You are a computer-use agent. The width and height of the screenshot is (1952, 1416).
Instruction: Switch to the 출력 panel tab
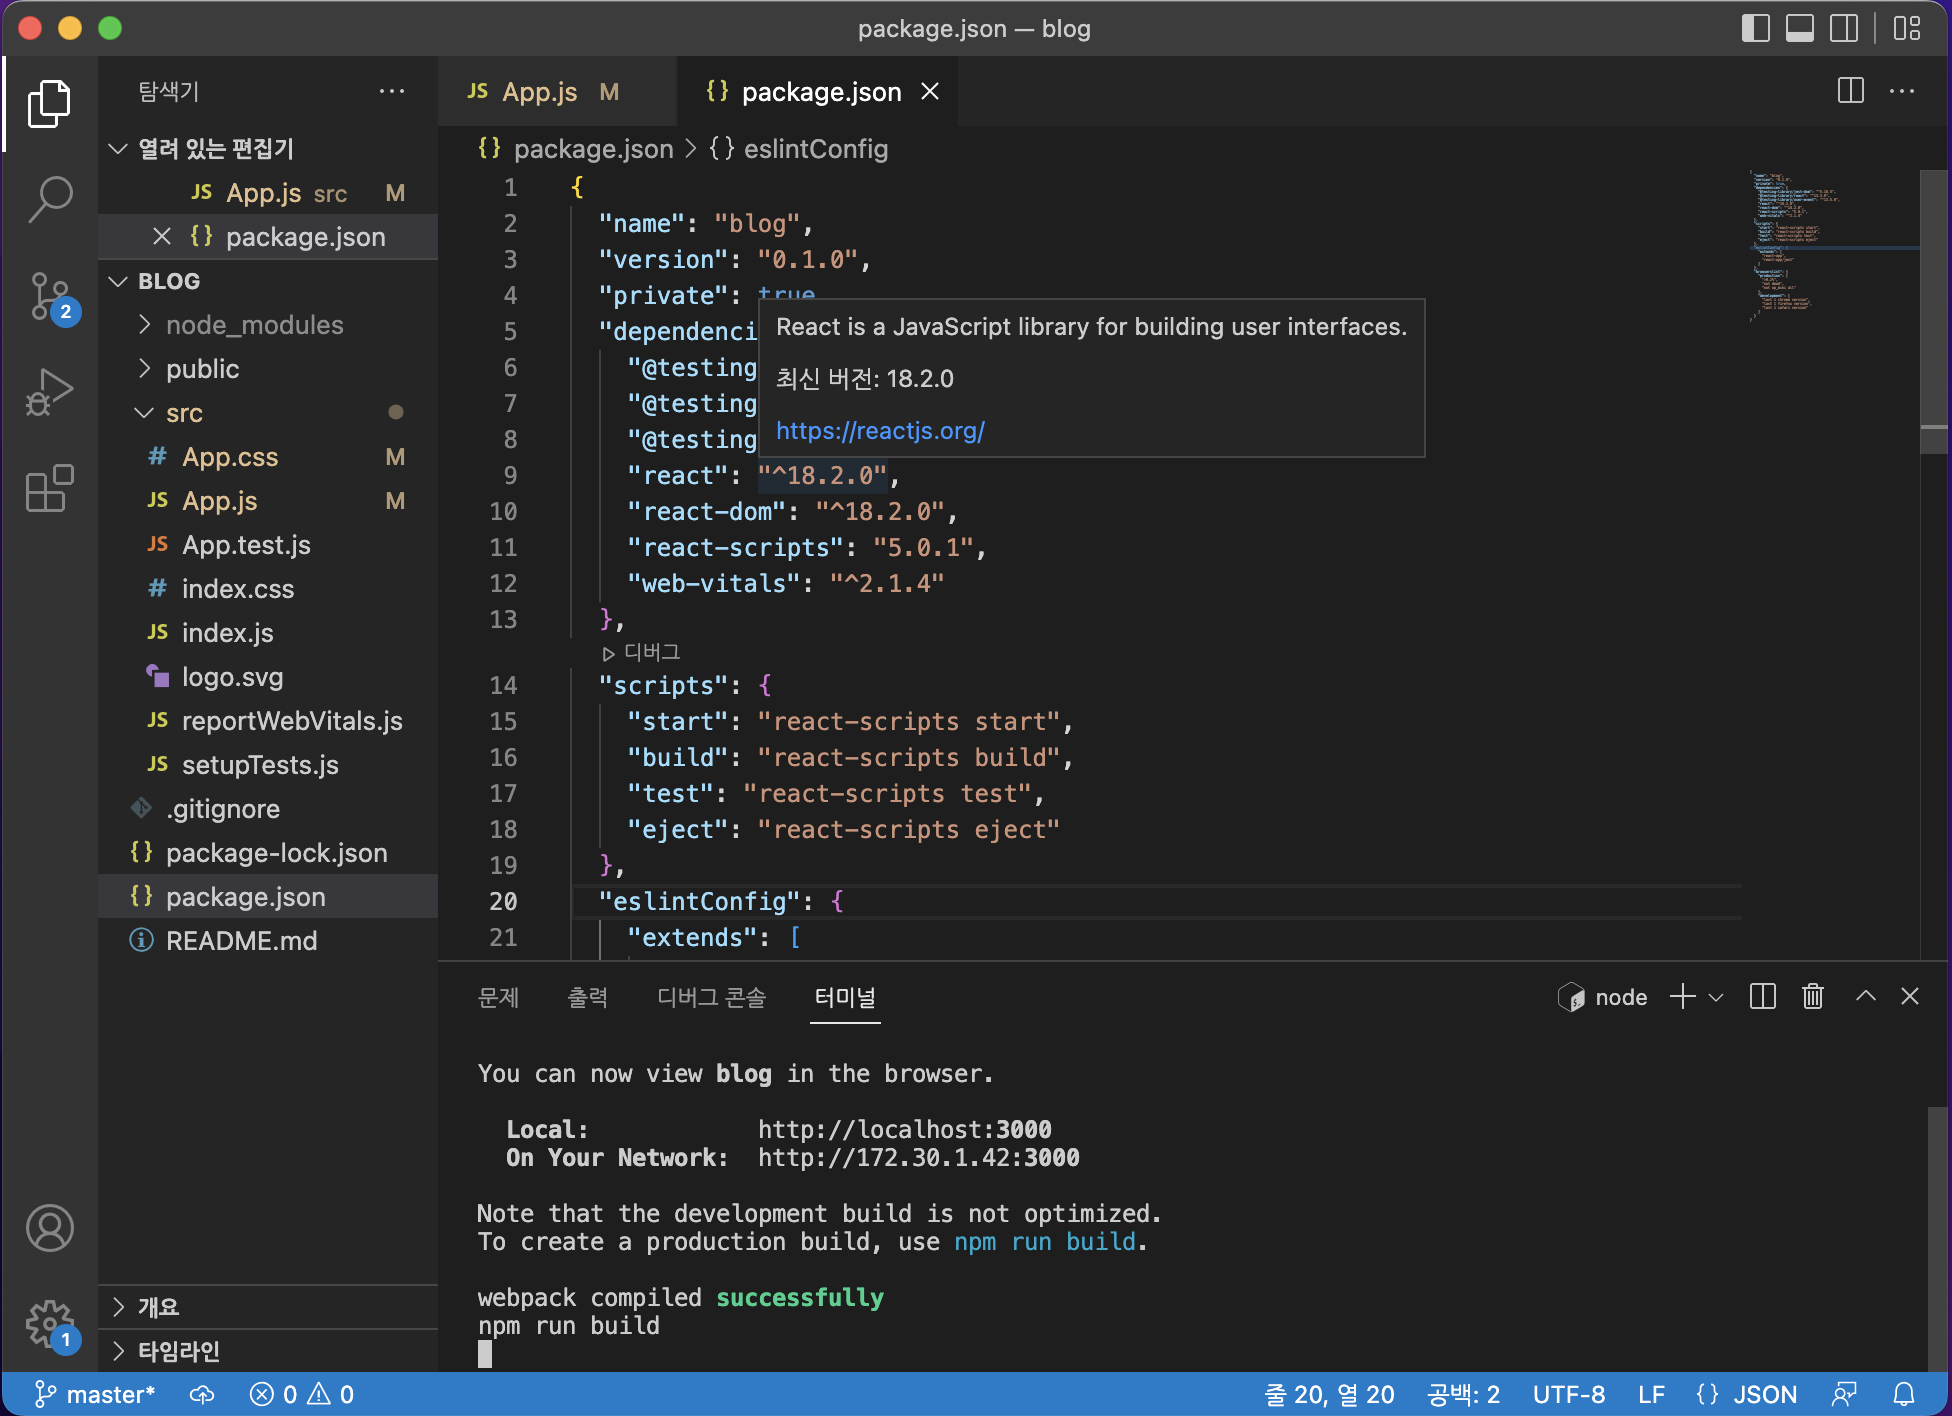[588, 997]
